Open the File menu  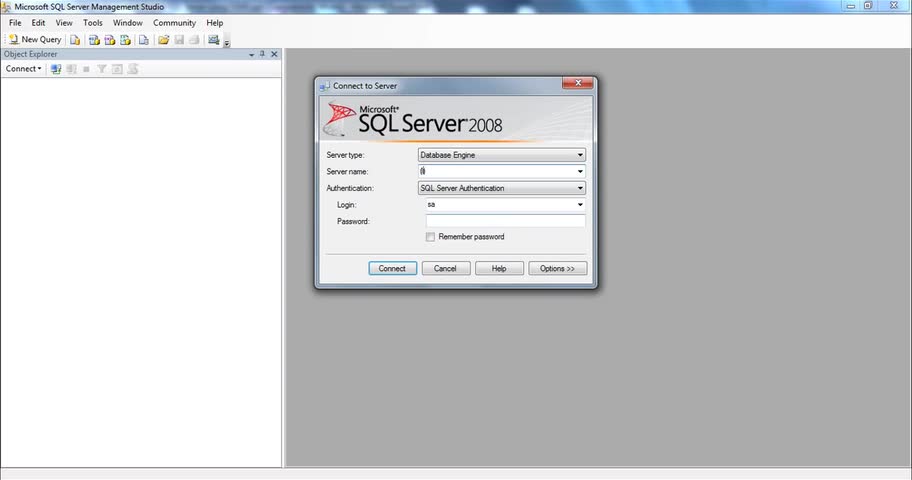point(15,23)
